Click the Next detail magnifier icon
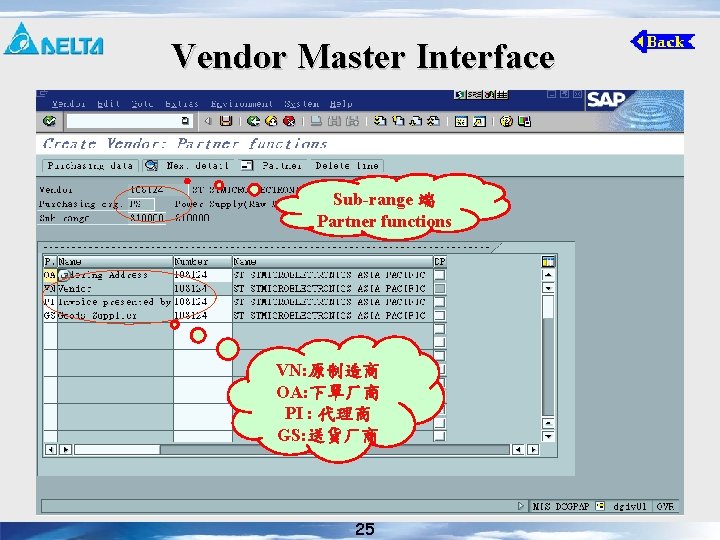The height and width of the screenshot is (540, 720). (x=151, y=165)
